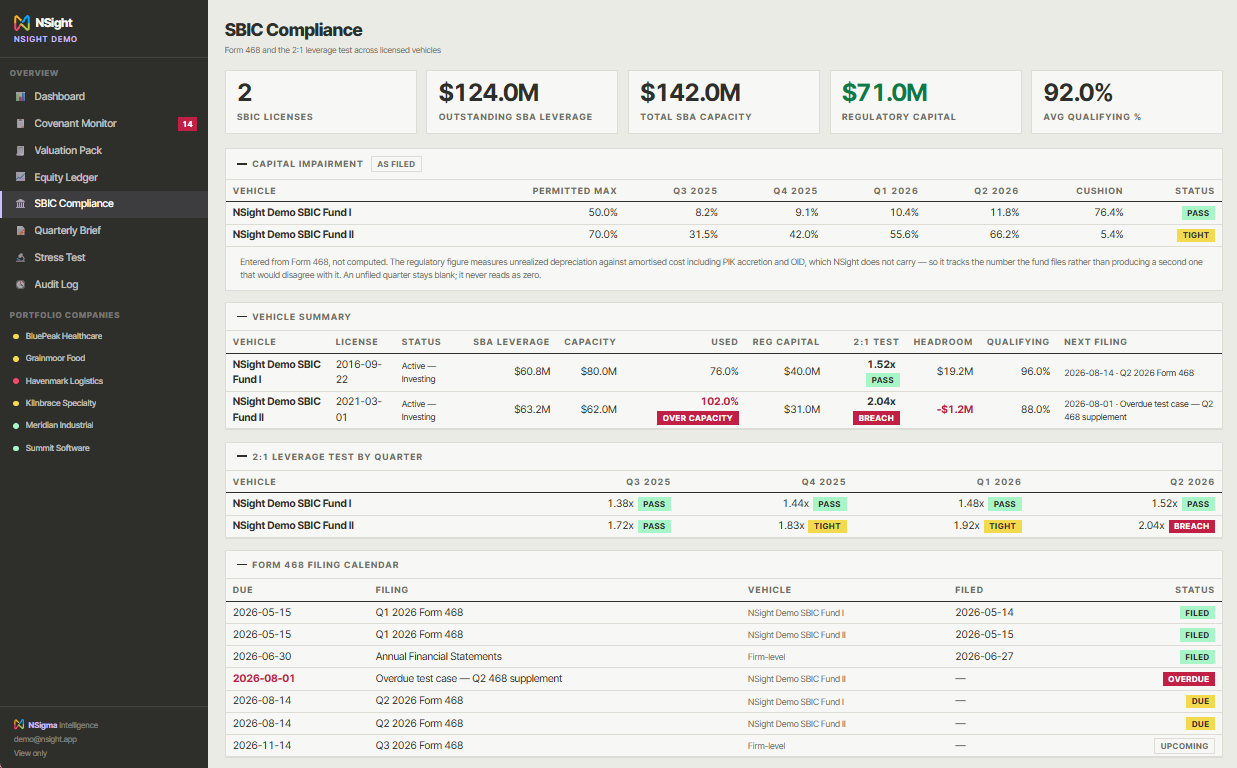
Task: Click the TIGHT status for SBIC Fund II impairment
Action: tap(1198, 235)
